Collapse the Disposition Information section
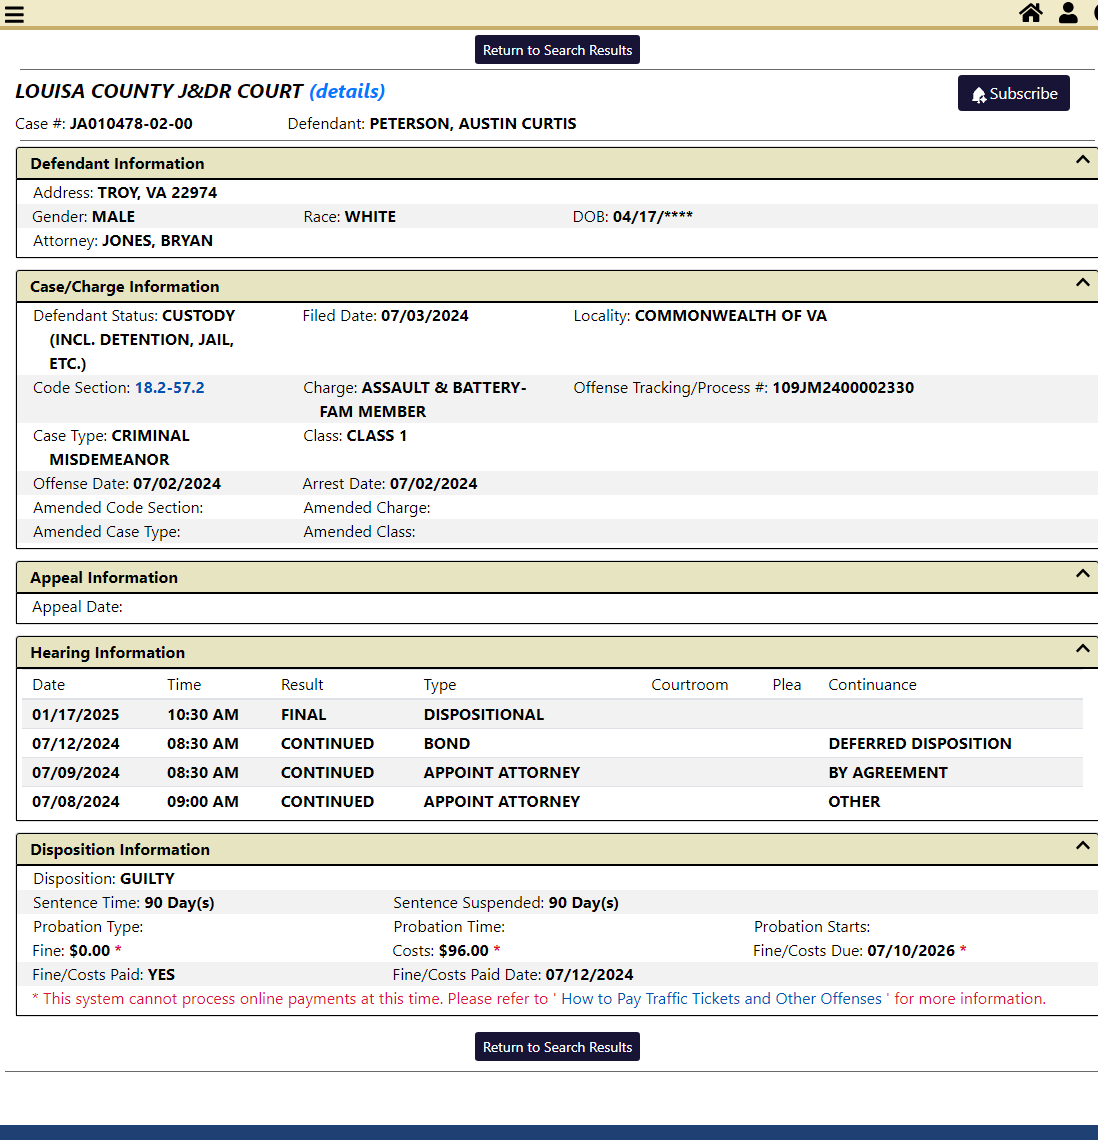 (1082, 846)
